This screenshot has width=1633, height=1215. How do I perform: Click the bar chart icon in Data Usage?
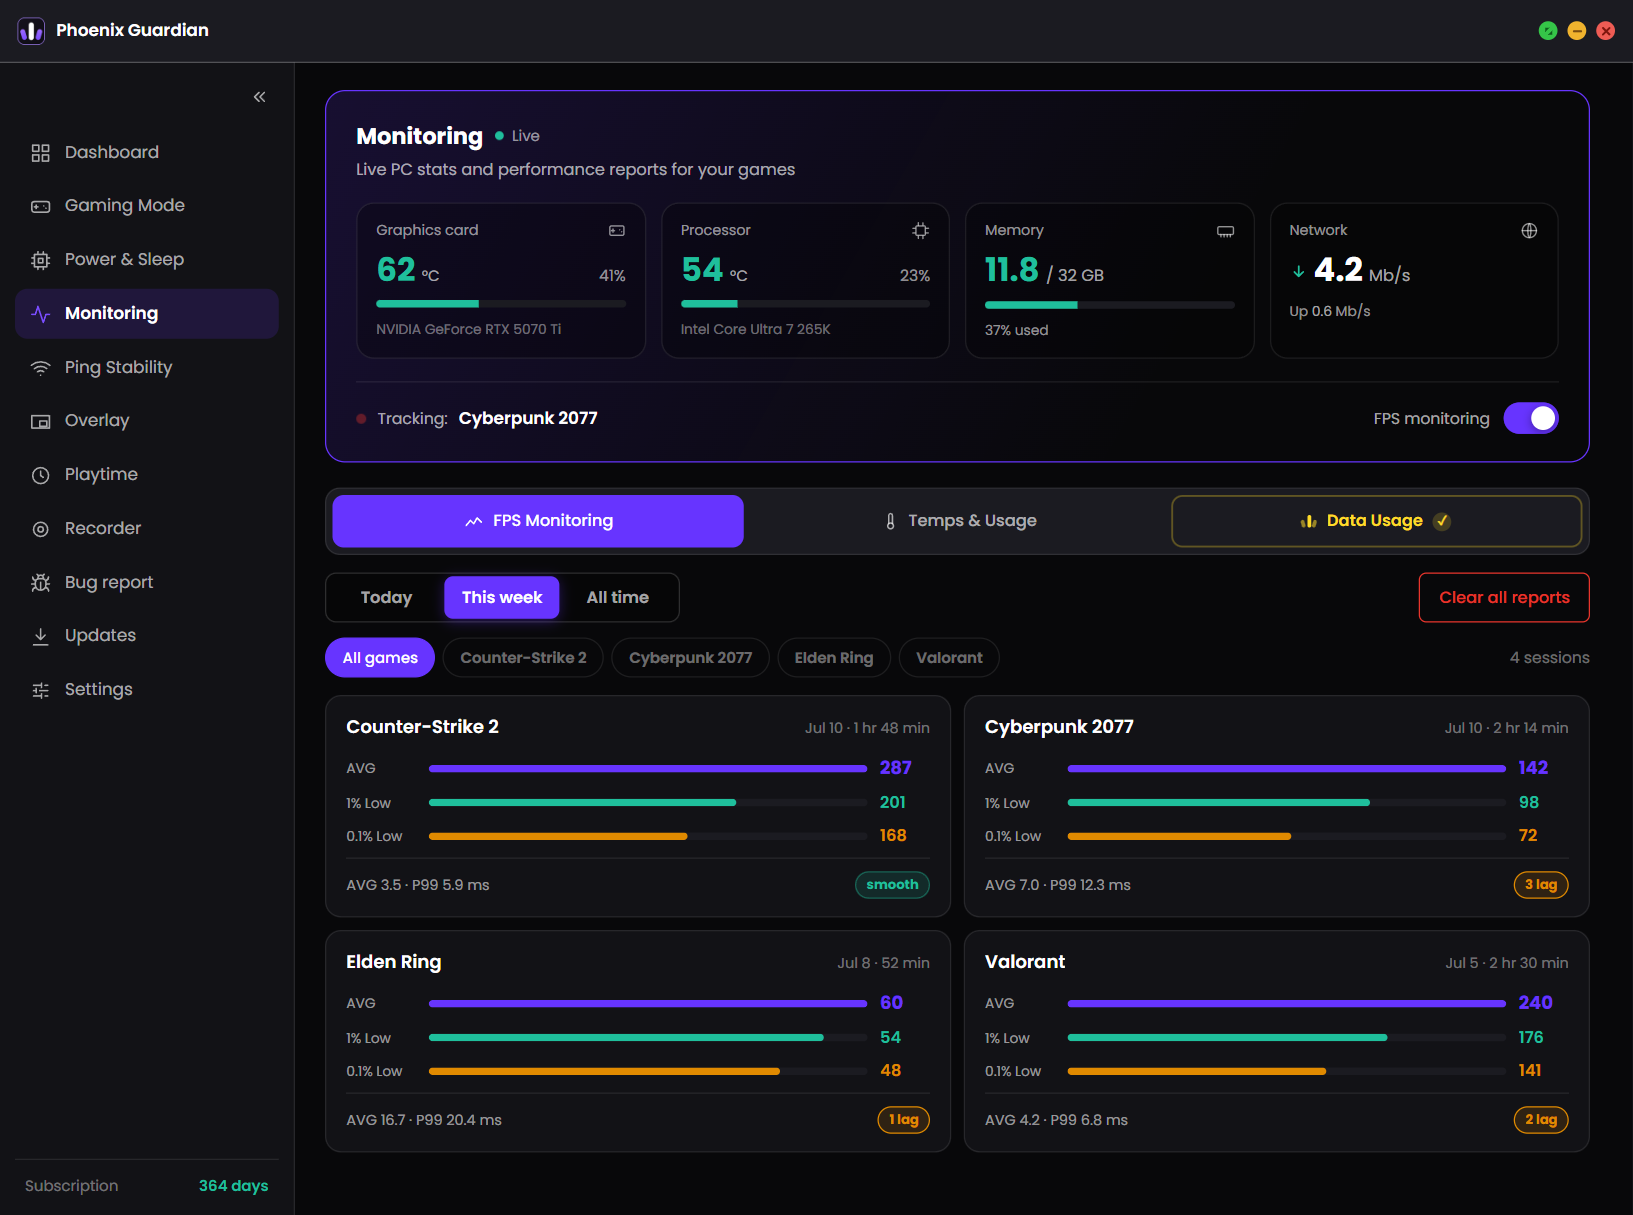tap(1308, 521)
